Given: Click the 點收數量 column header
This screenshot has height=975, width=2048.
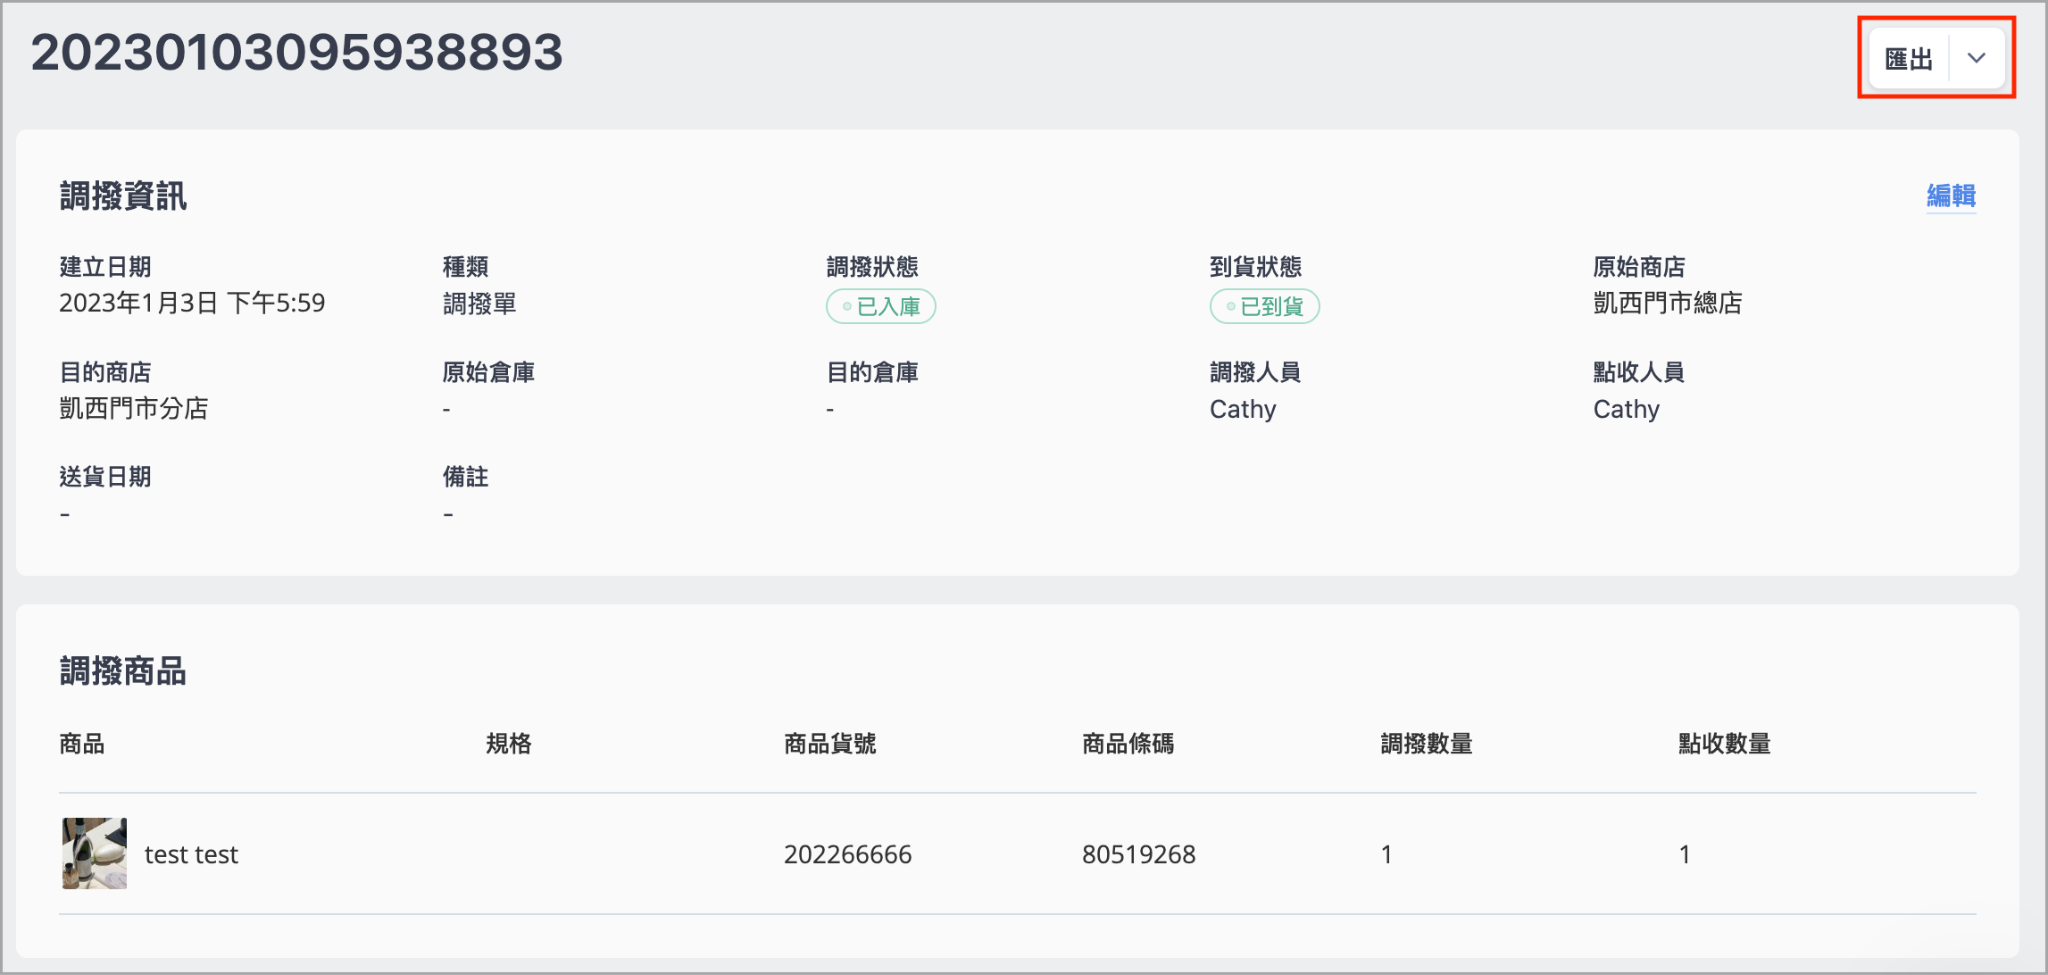Looking at the screenshot, I should pyautogui.click(x=1724, y=744).
